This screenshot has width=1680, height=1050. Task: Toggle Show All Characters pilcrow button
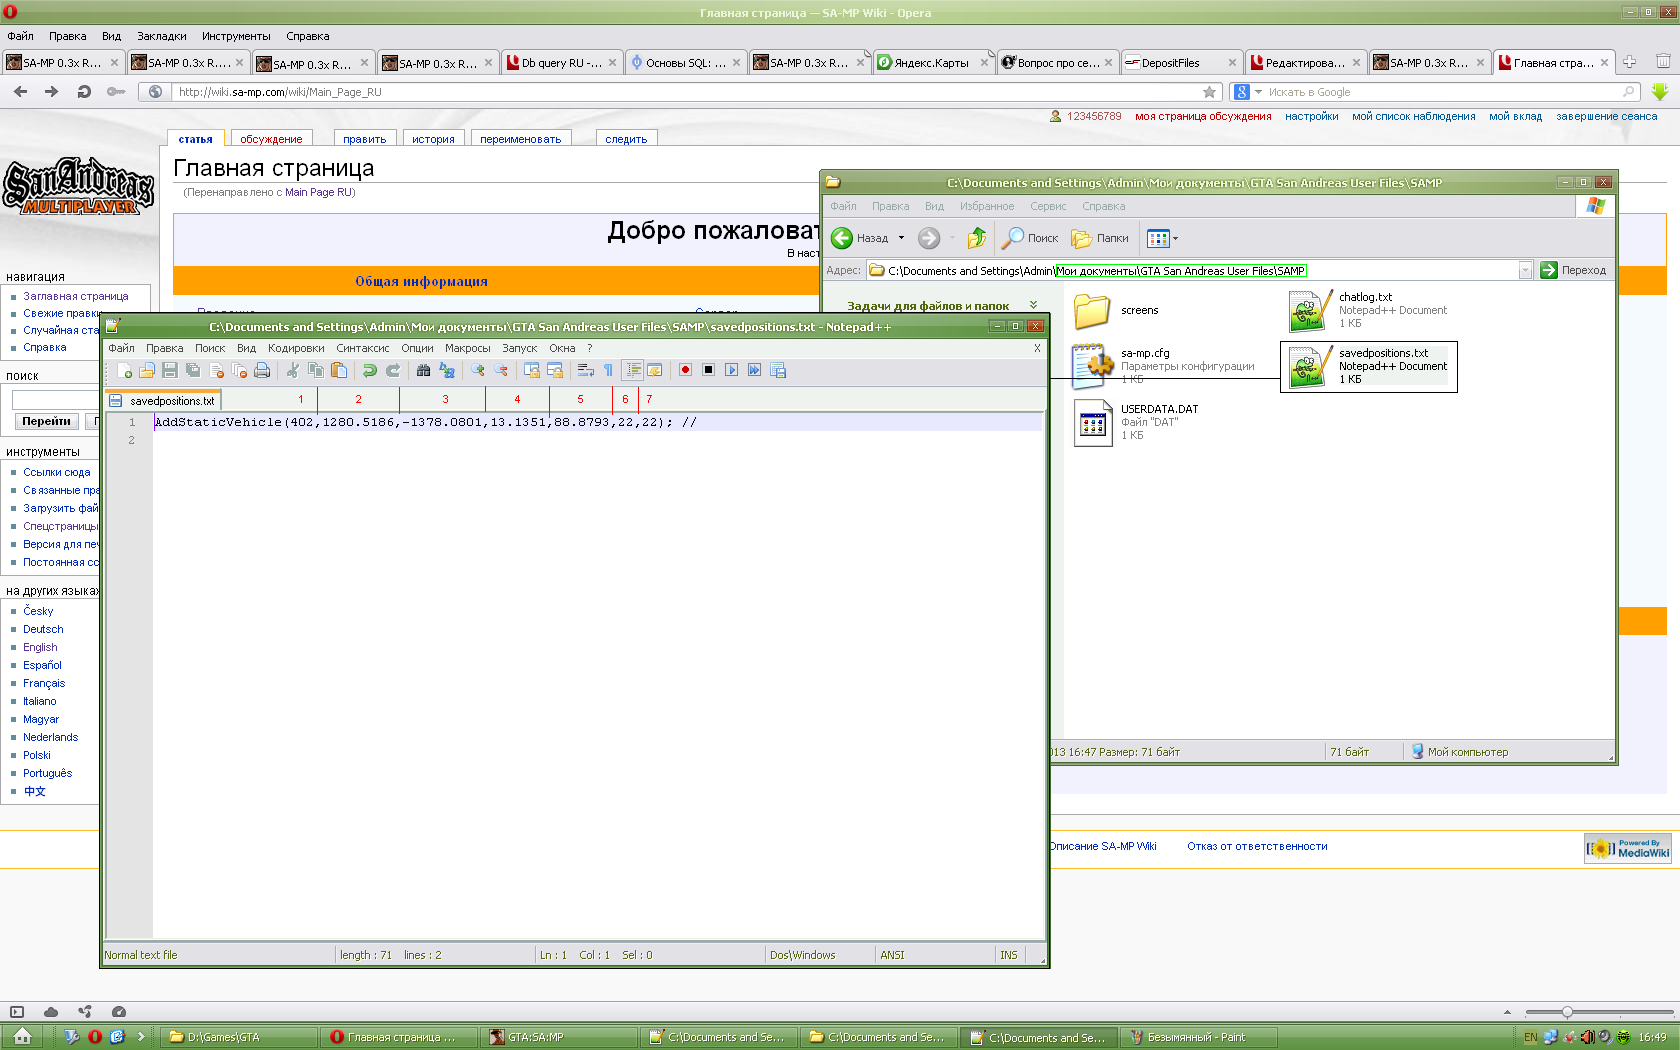(608, 371)
